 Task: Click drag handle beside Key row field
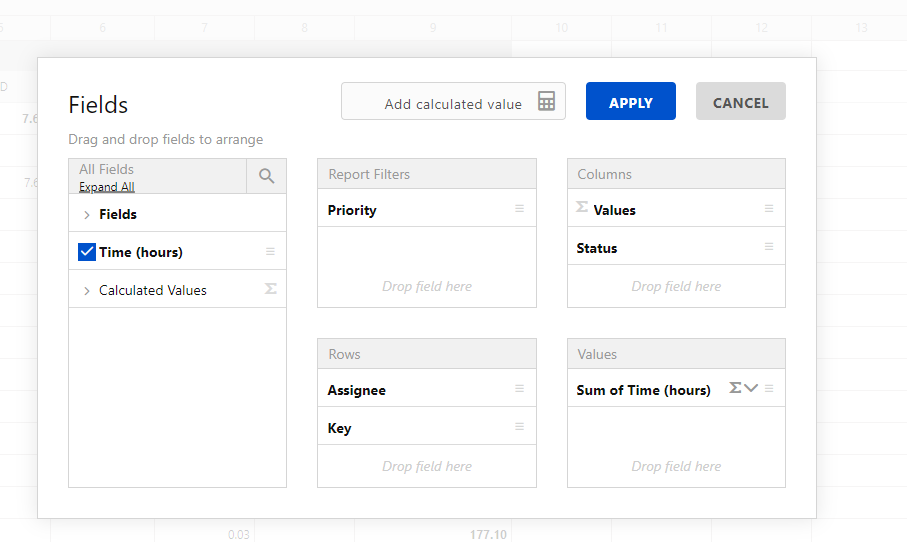pos(519,427)
